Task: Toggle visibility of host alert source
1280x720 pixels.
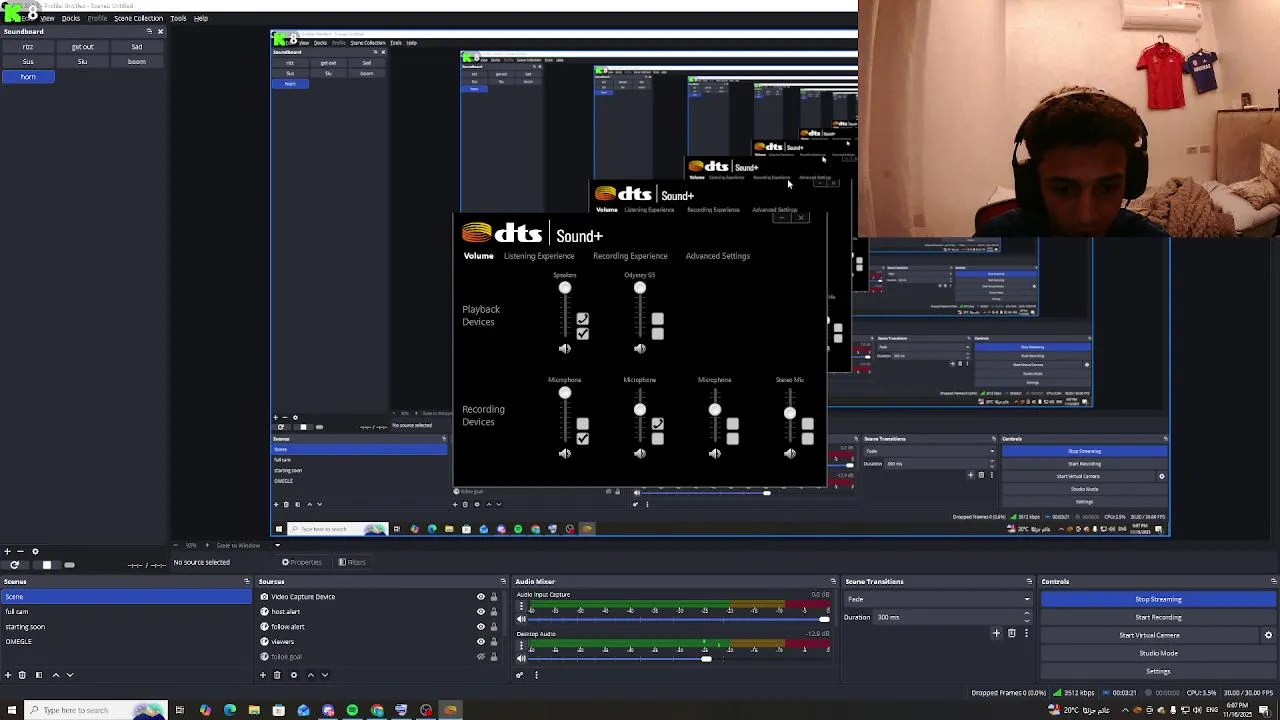Action: (480, 612)
